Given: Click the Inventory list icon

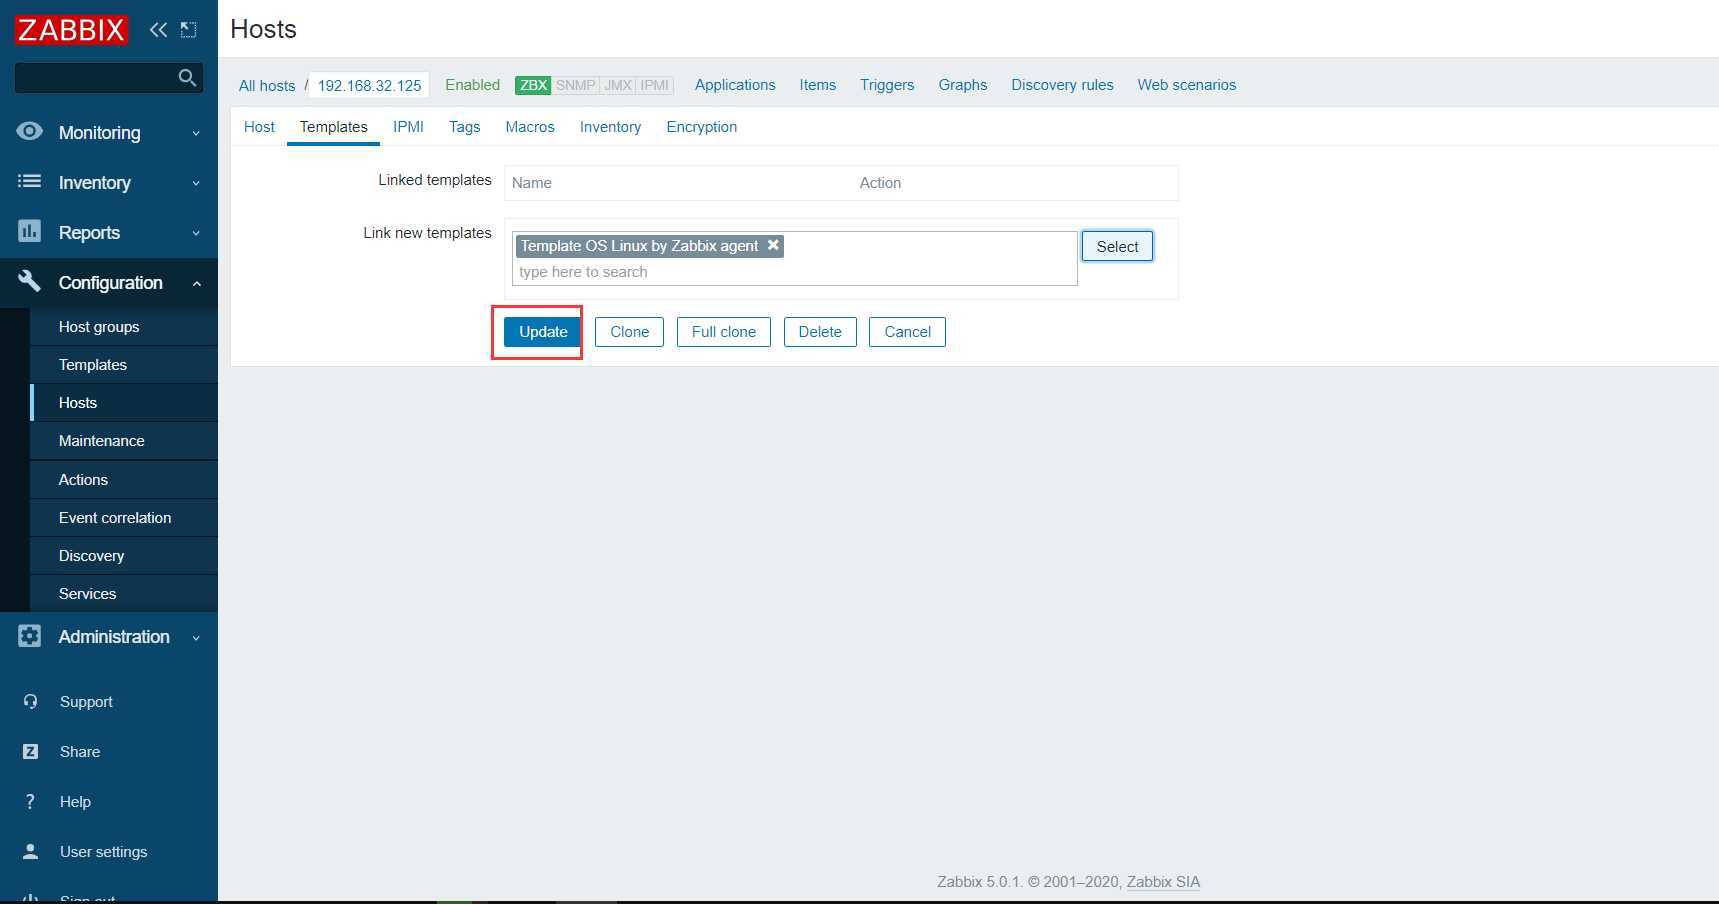Looking at the screenshot, I should [x=30, y=181].
